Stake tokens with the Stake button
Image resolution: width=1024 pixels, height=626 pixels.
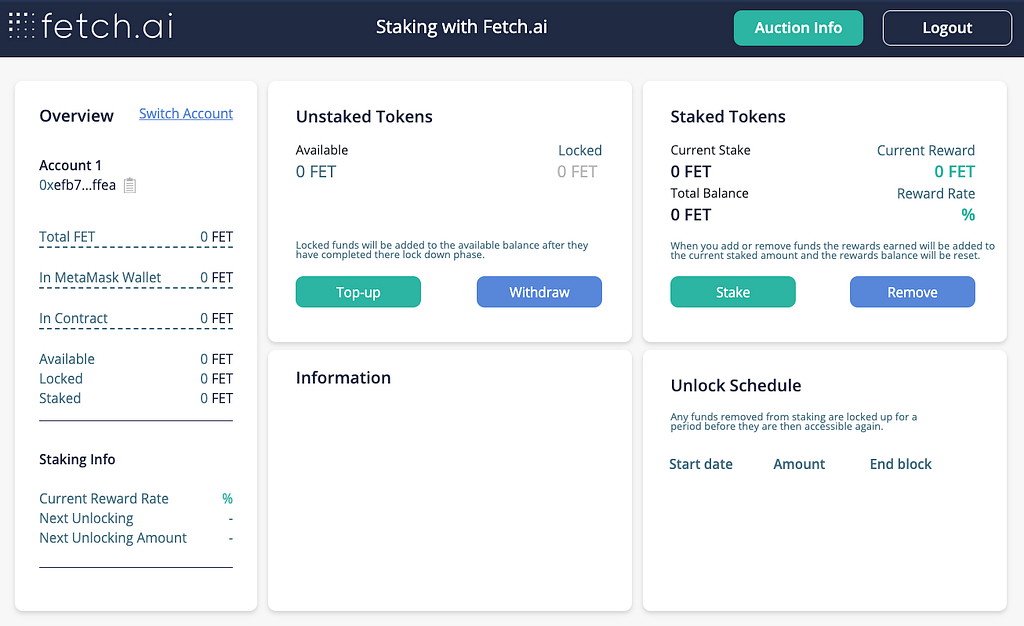(x=733, y=292)
